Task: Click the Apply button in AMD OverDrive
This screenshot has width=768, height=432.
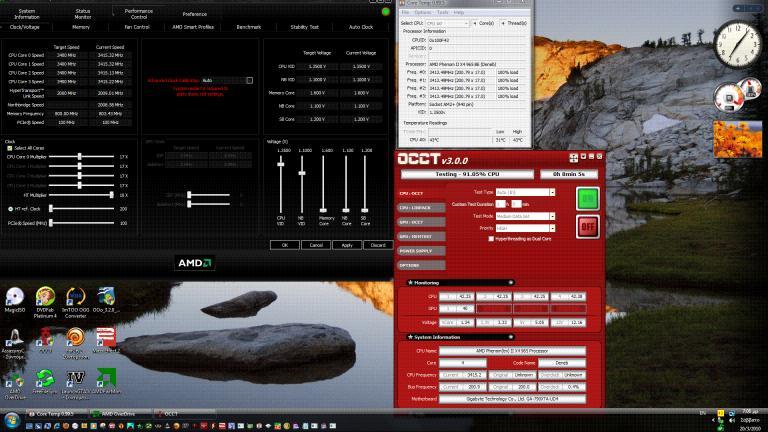Action: 347,244
